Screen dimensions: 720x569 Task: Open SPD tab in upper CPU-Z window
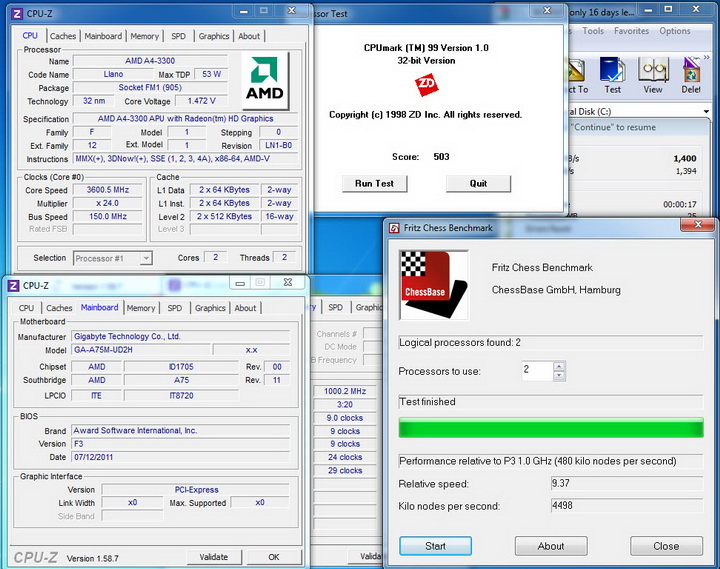tap(178, 36)
